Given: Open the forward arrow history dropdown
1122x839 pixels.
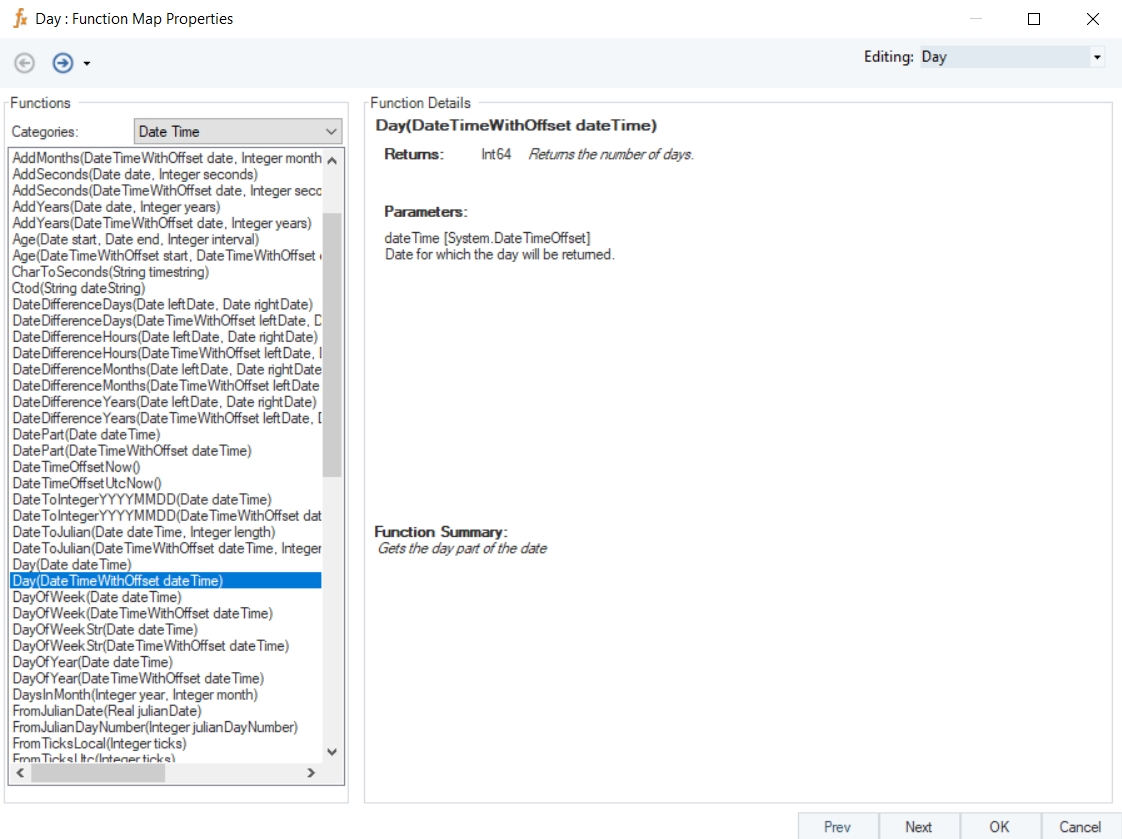Looking at the screenshot, I should [x=87, y=64].
